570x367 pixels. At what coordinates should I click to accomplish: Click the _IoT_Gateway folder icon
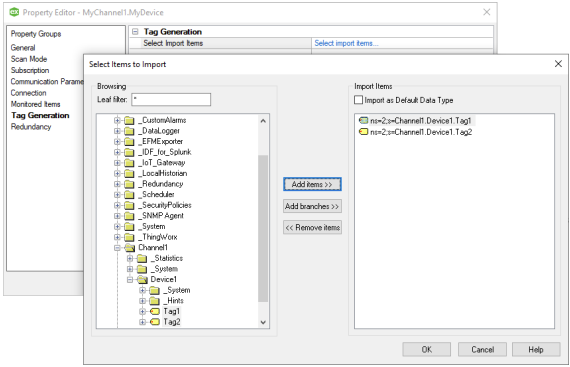[129, 163]
